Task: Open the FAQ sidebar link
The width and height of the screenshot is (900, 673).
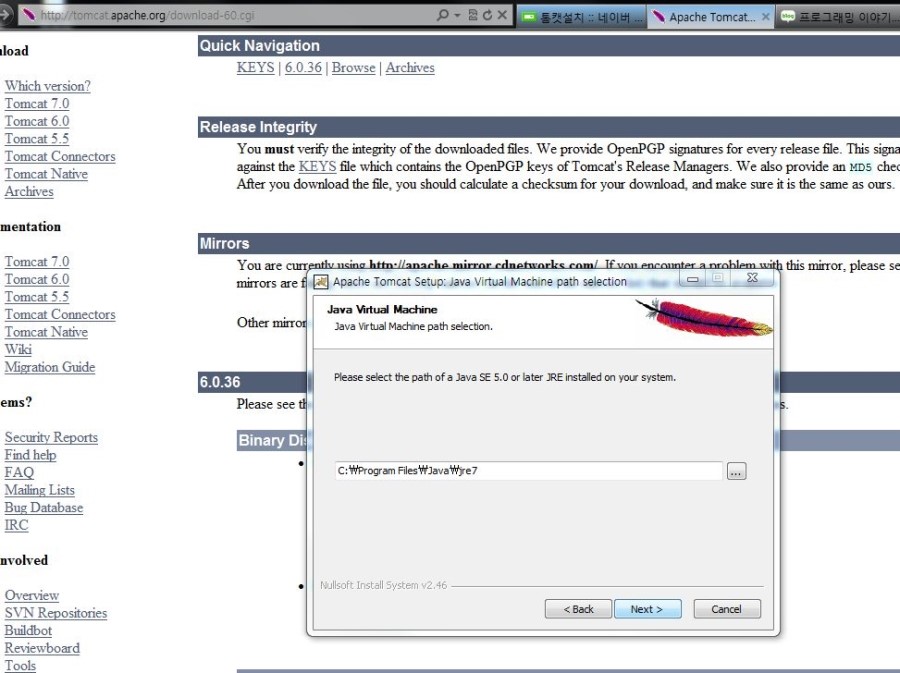Action: click(x=19, y=473)
